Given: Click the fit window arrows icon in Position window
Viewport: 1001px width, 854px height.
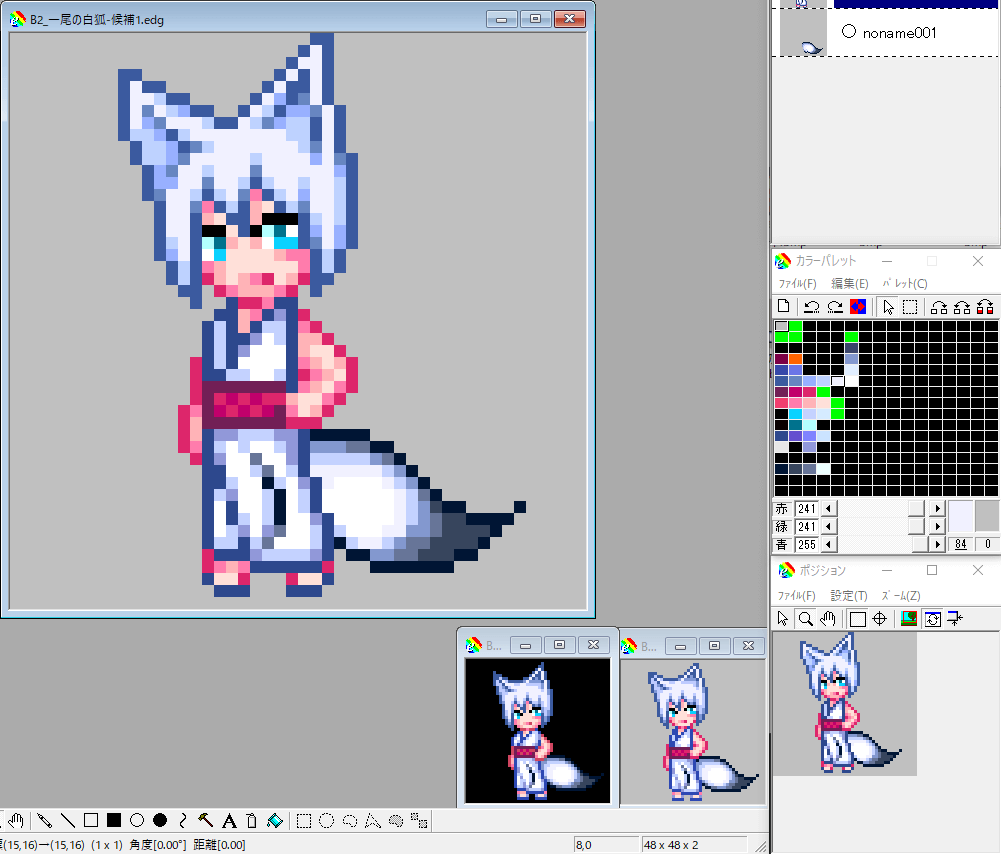Looking at the screenshot, I should (x=955, y=618).
